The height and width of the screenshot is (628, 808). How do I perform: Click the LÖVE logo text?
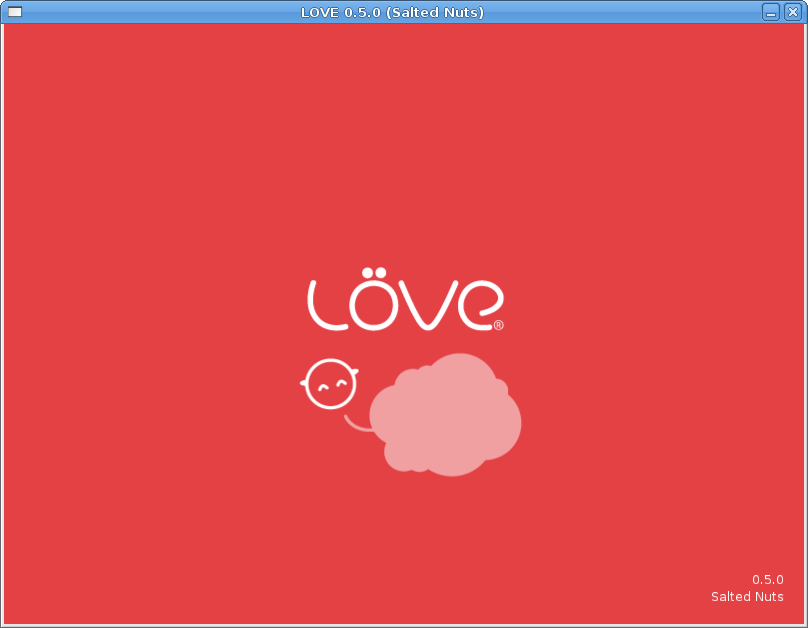tap(405, 299)
